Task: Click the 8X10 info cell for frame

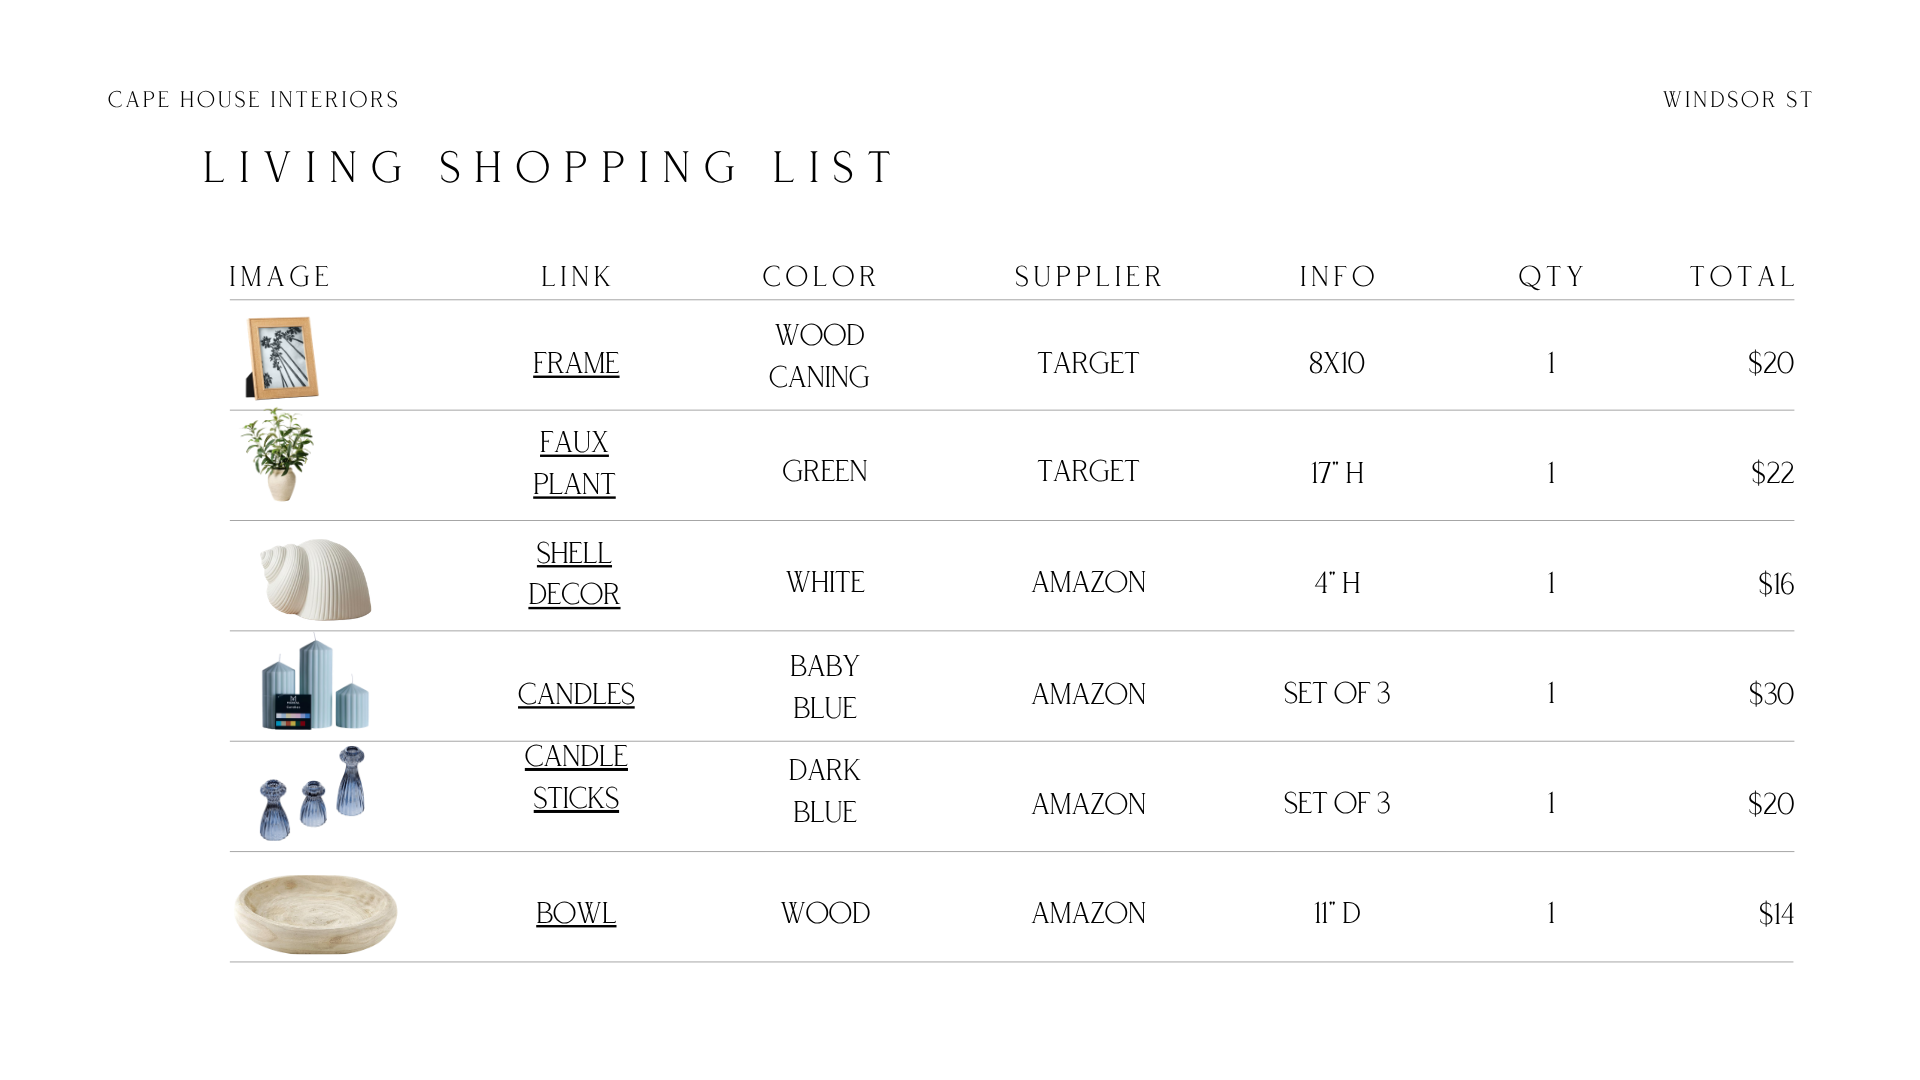Action: (1337, 363)
